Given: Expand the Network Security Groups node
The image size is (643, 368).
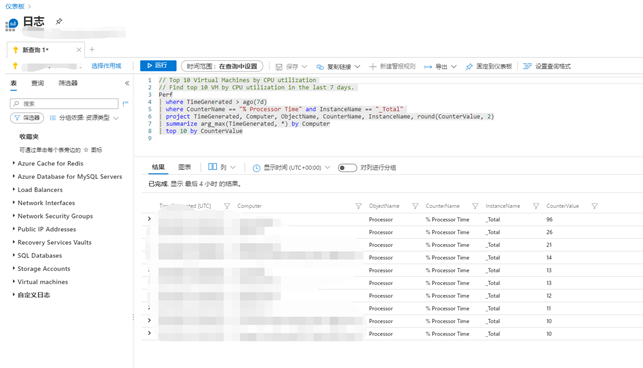Looking at the screenshot, I should (14, 215).
